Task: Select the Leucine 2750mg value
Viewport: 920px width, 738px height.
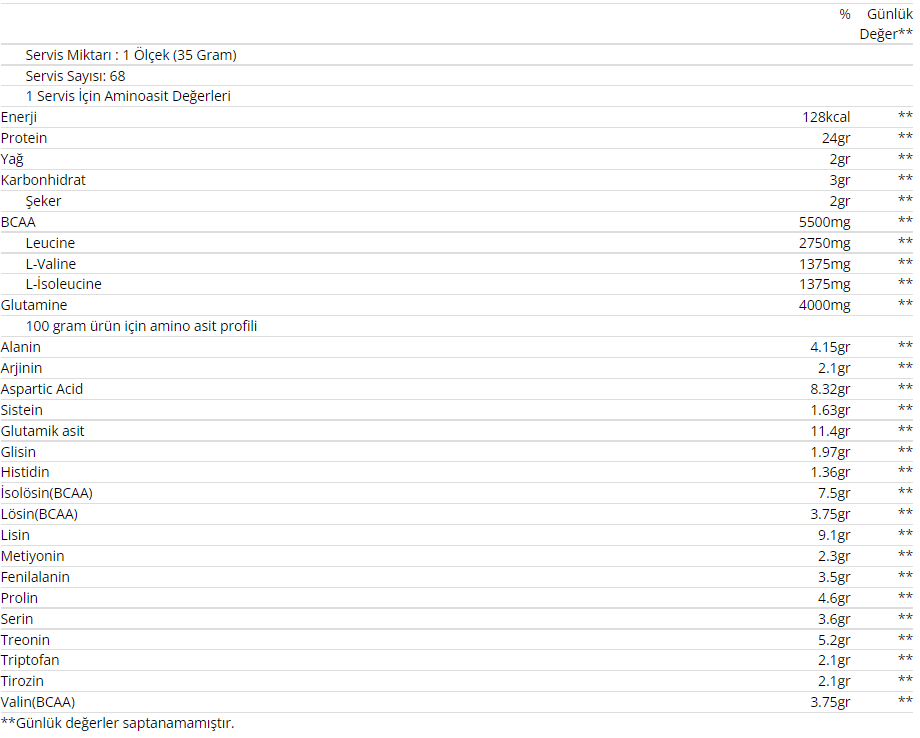Action: [x=824, y=243]
